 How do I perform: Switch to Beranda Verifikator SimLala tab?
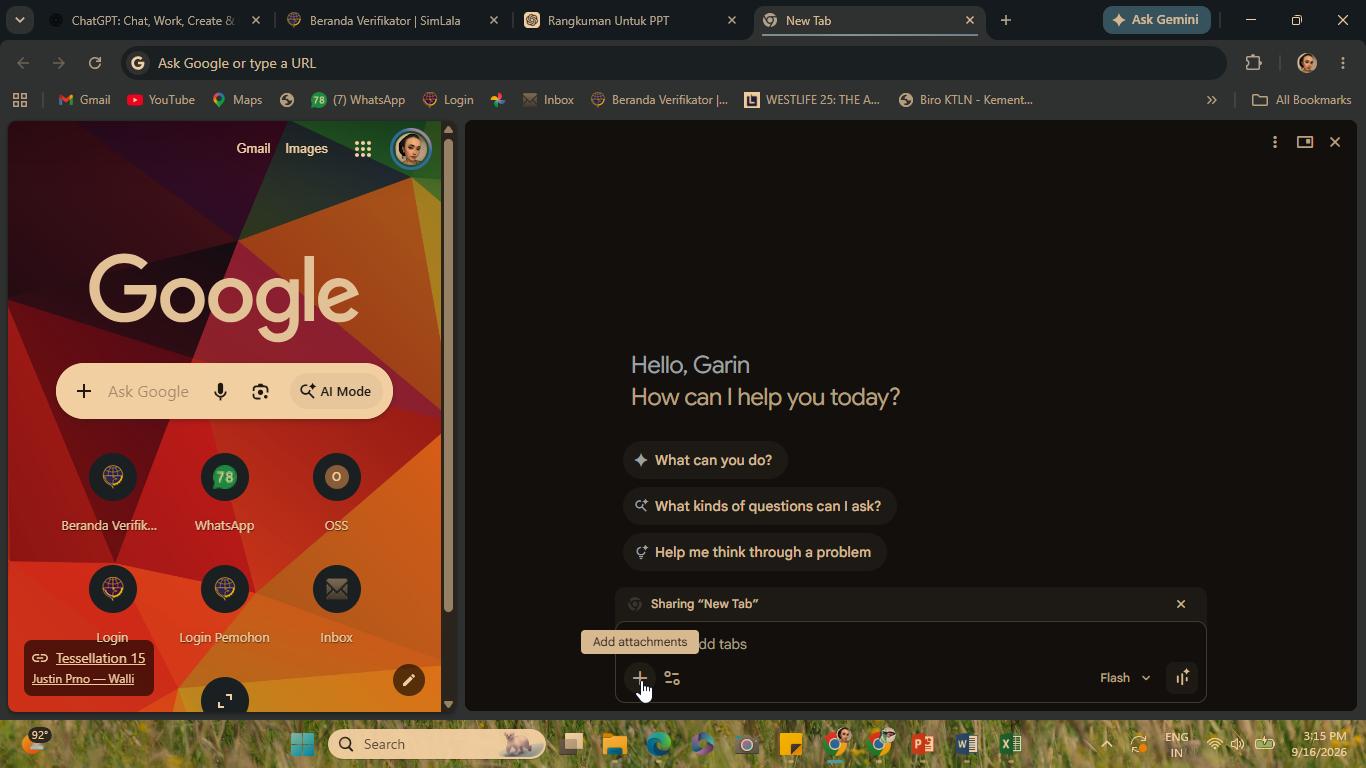(392, 20)
